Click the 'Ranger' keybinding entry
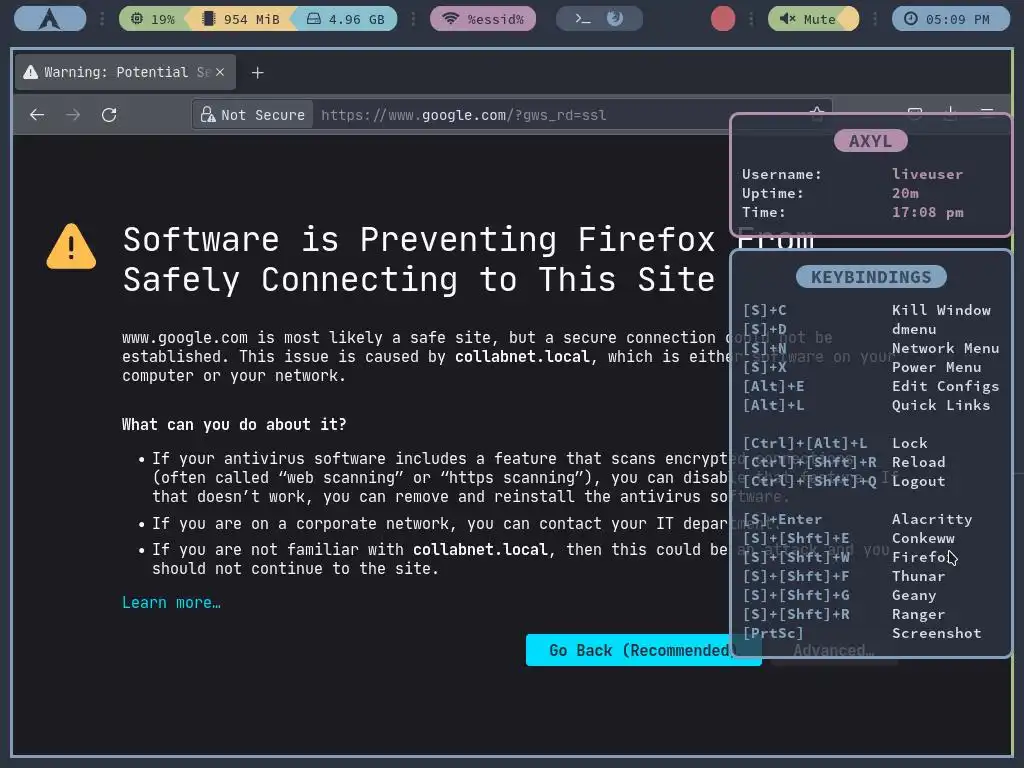 click(918, 614)
